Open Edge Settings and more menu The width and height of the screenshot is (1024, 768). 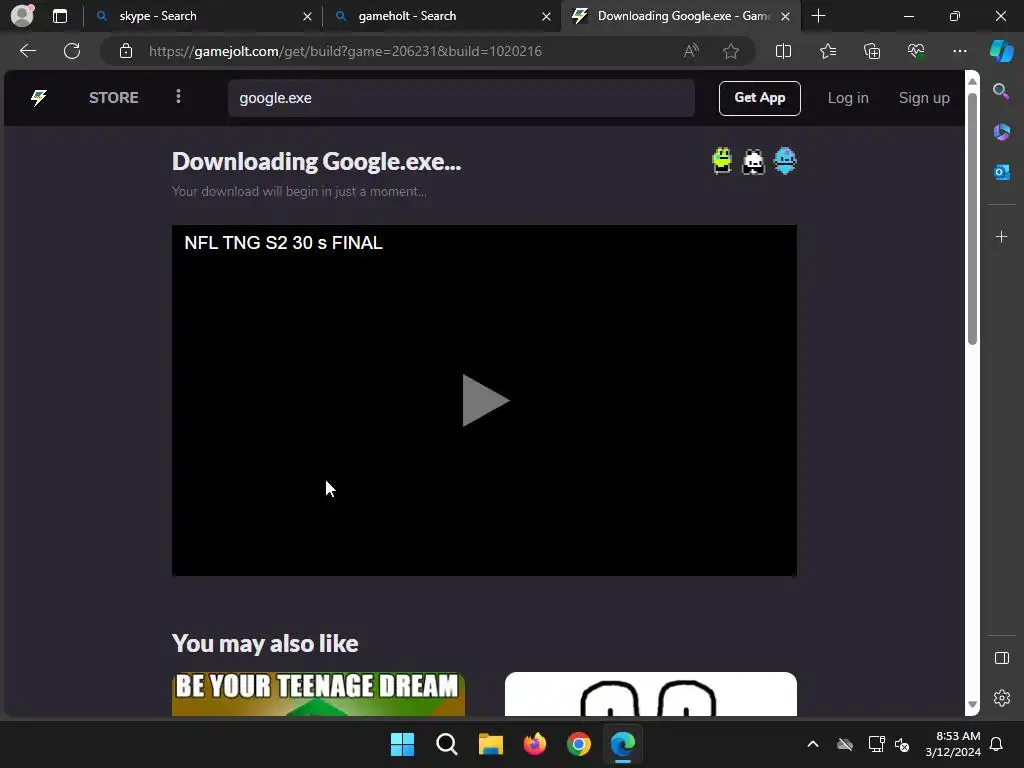(959, 51)
